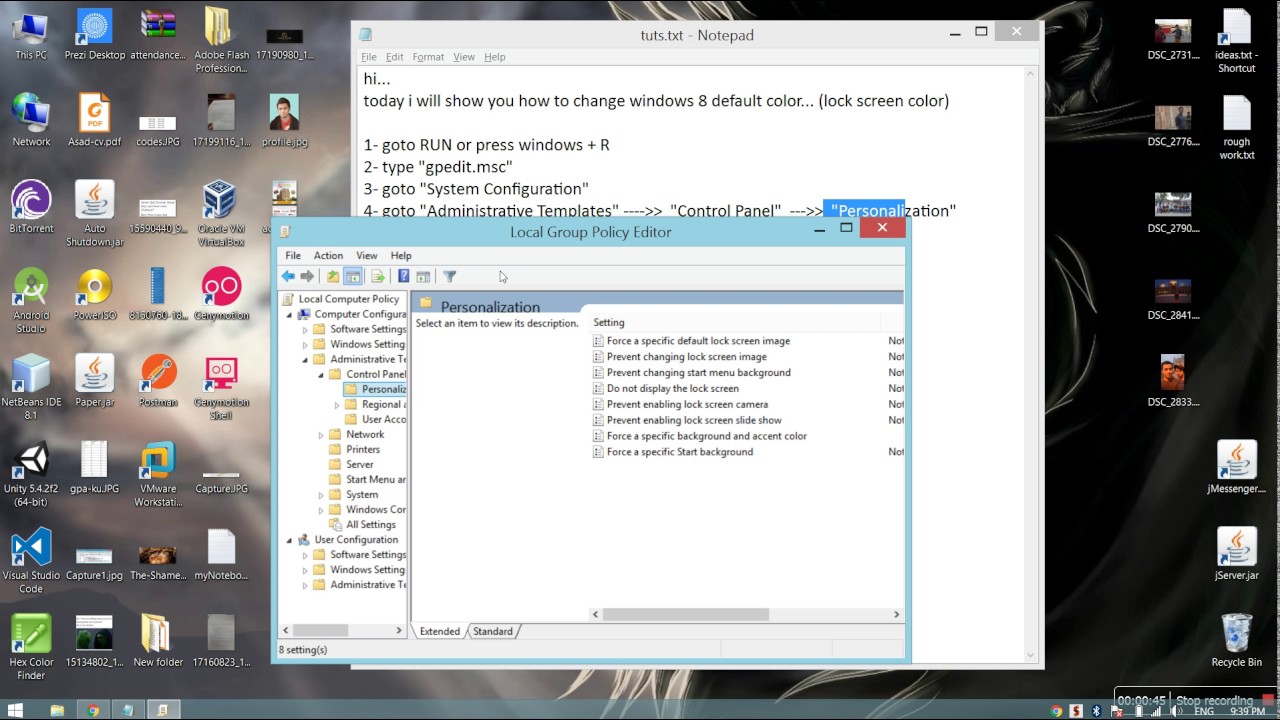Select the Postman desktop icon
This screenshot has width=1280, height=720.
(158, 381)
